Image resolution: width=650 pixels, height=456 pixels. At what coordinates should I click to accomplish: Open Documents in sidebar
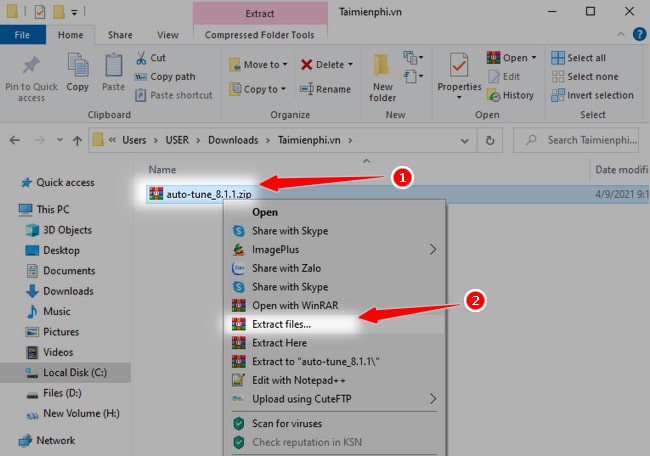(x=61, y=271)
